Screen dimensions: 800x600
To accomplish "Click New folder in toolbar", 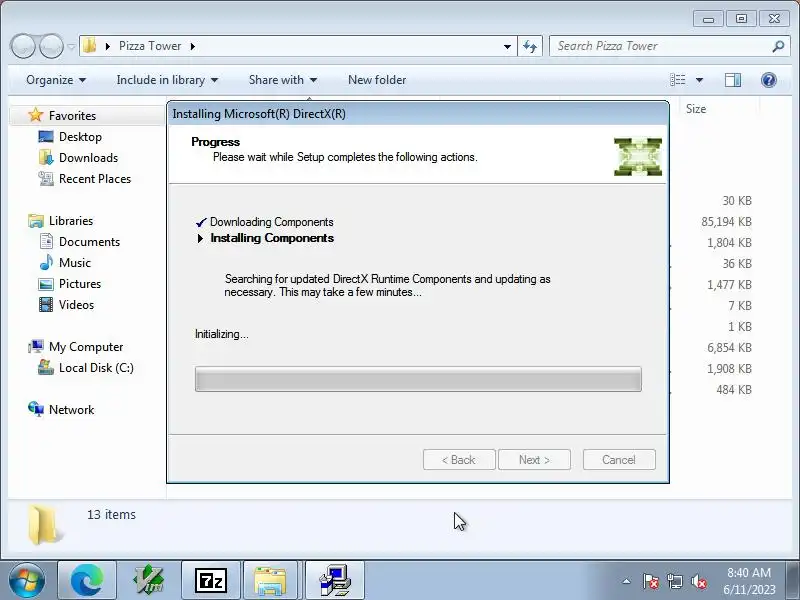I will point(377,80).
